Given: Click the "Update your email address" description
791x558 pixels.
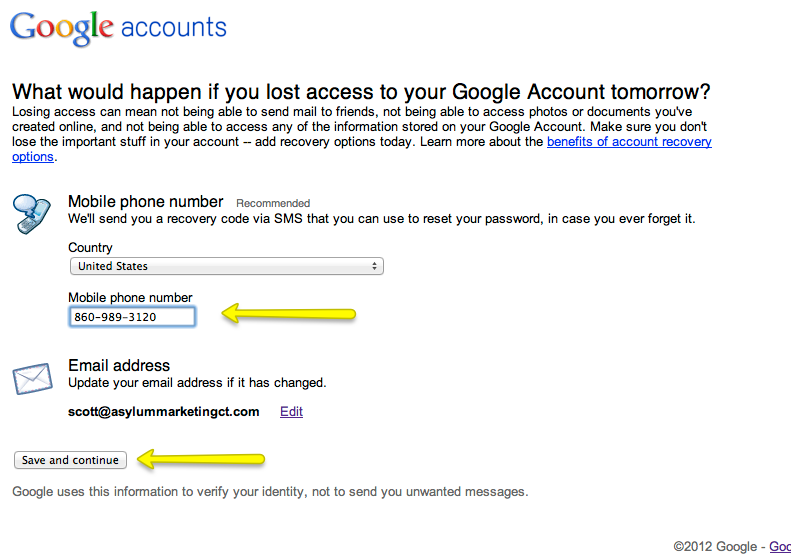Looking at the screenshot, I should 197,382.
